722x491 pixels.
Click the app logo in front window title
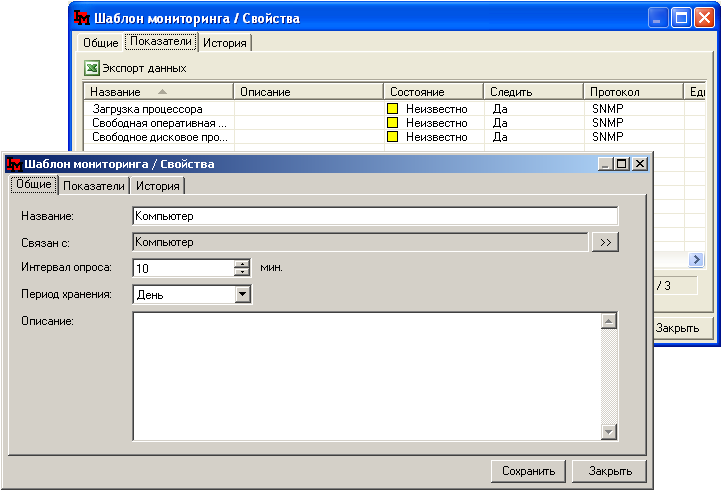(x=14, y=164)
